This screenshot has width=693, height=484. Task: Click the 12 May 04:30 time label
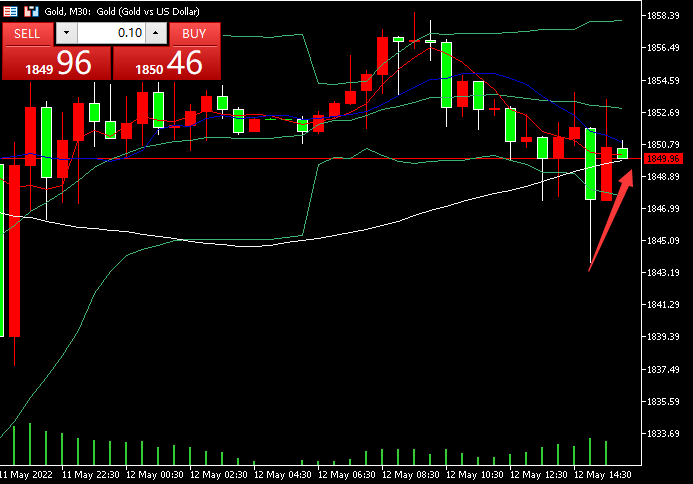[x=283, y=475]
